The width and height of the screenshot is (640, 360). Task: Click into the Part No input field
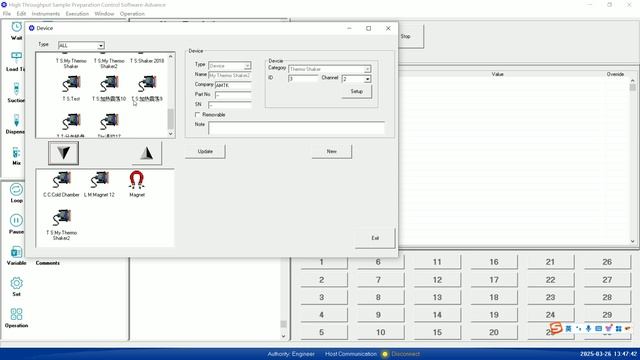233,95
